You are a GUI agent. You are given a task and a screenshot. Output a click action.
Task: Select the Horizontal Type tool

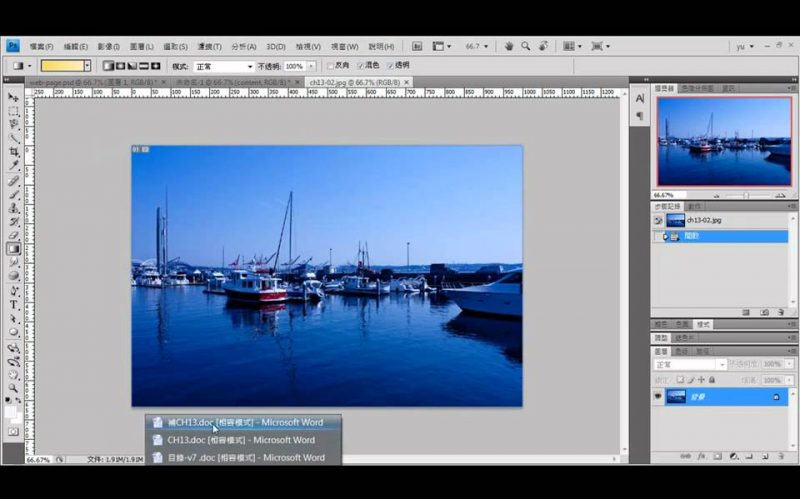(14, 305)
